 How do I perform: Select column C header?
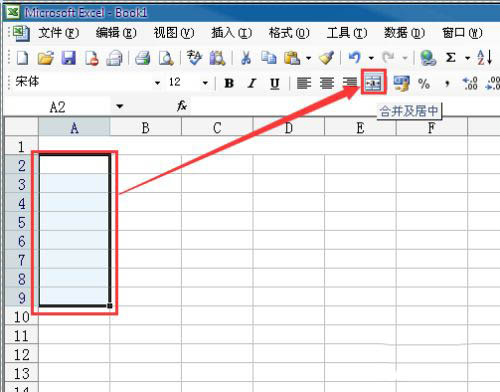217,127
